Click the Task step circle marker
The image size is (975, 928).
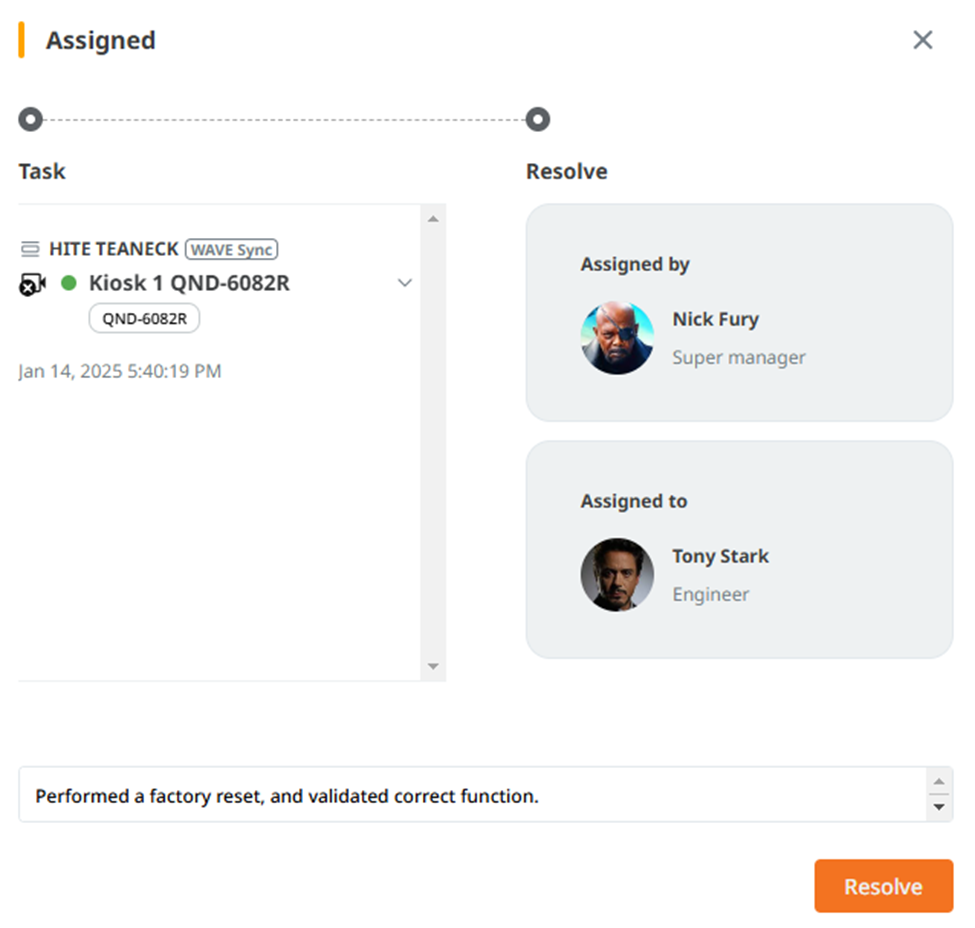(30, 119)
